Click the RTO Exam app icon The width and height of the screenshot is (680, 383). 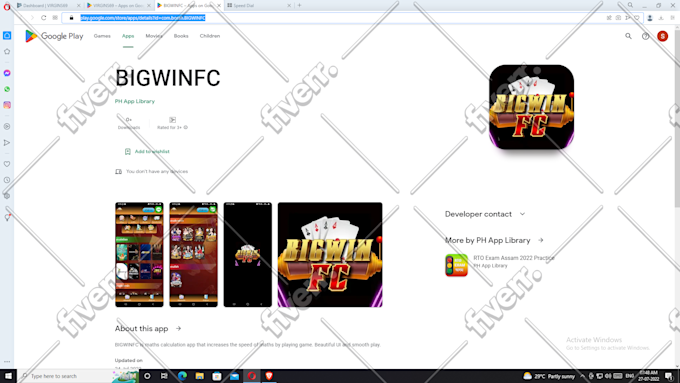point(456,265)
